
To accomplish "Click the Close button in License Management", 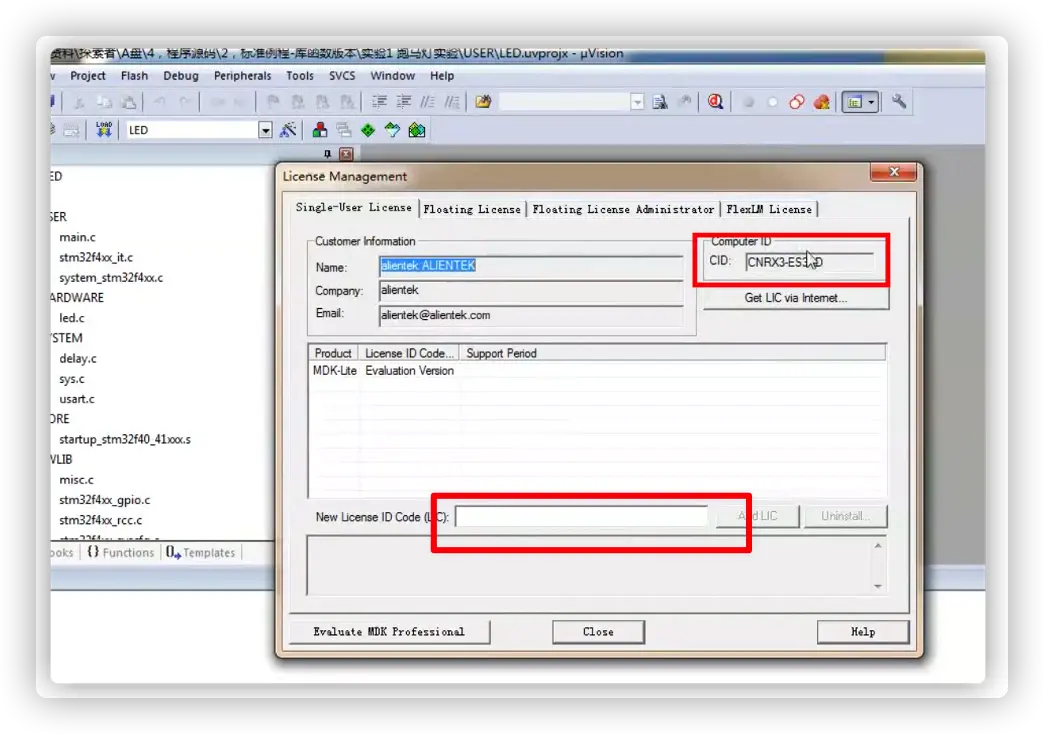I will (598, 631).
